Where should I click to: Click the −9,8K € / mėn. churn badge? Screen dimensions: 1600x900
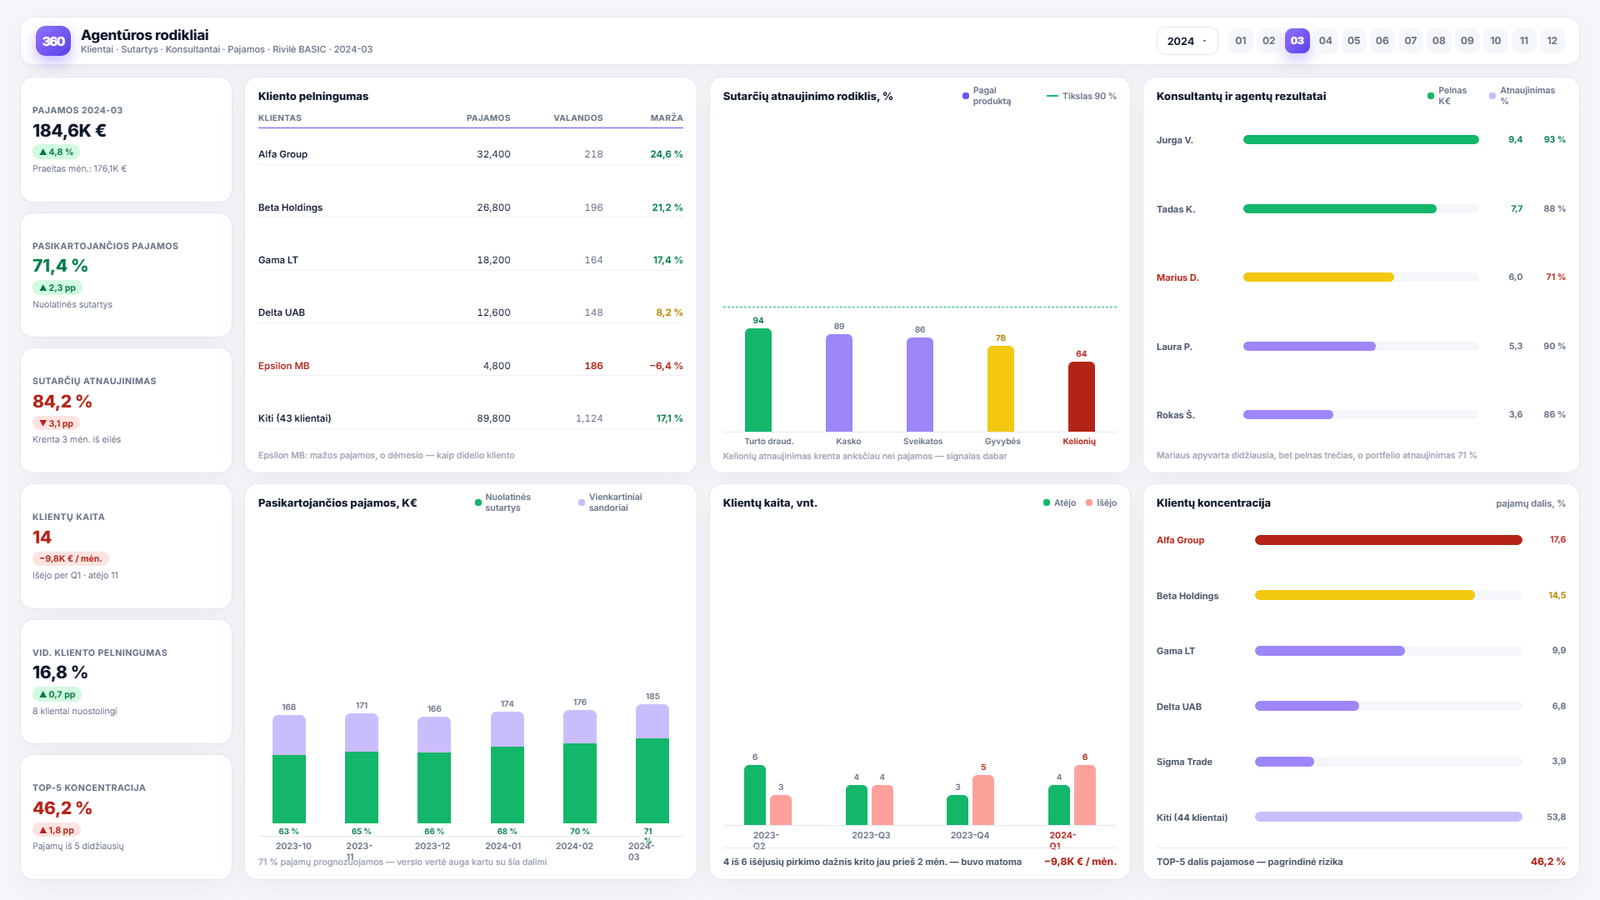click(x=71, y=559)
